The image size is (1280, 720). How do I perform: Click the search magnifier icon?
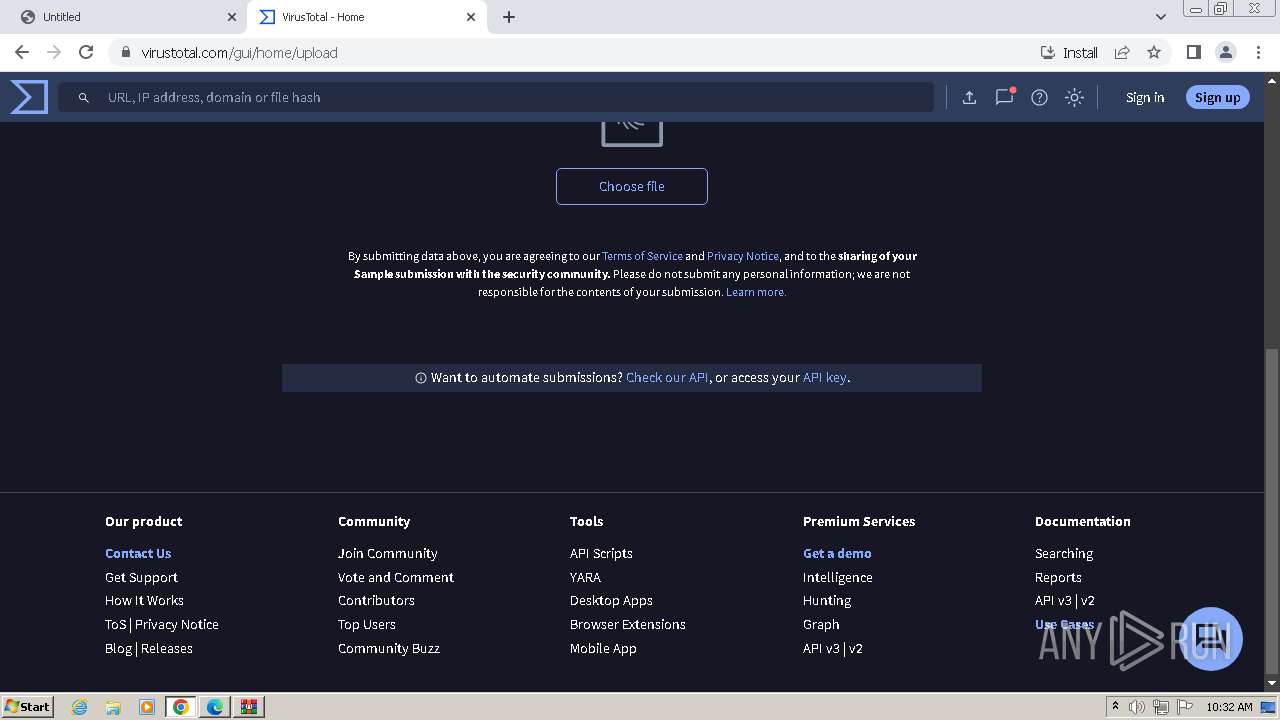pos(84,97)
